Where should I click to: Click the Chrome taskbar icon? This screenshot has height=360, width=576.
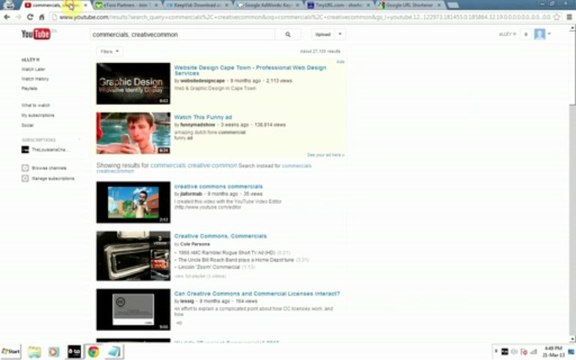point(93,352)
